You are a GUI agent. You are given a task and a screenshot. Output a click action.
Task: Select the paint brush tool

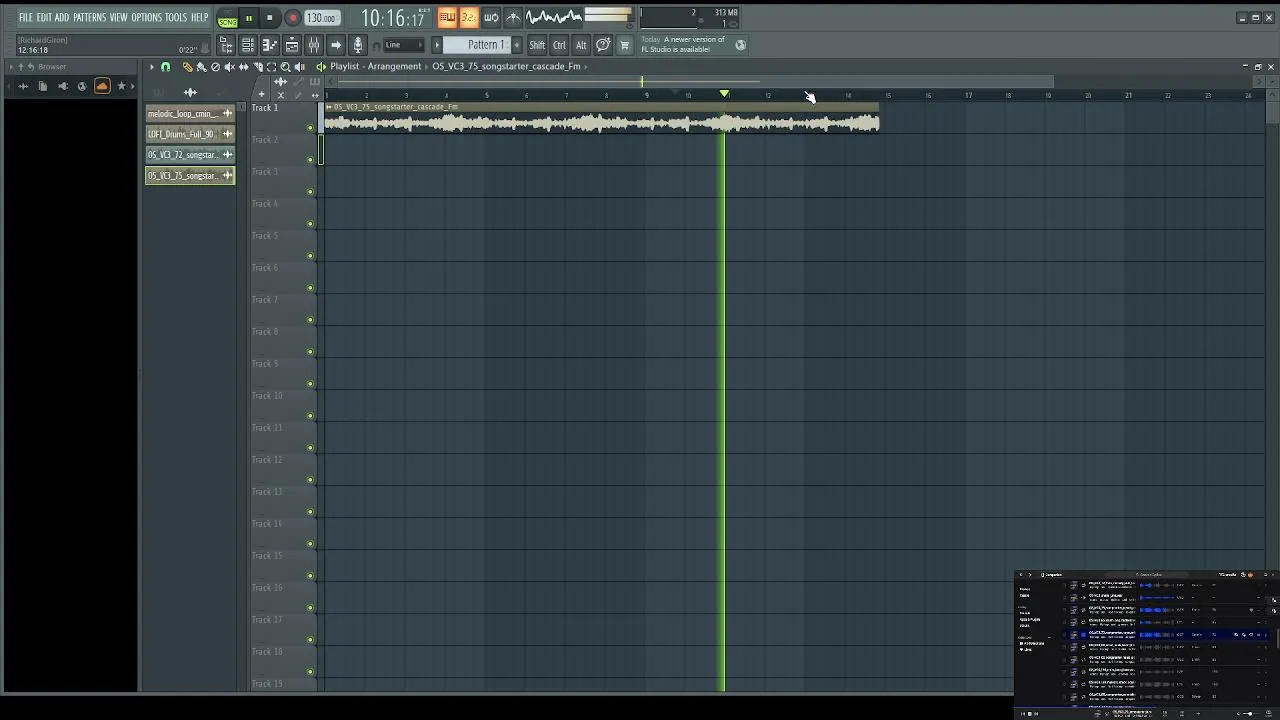201,67
